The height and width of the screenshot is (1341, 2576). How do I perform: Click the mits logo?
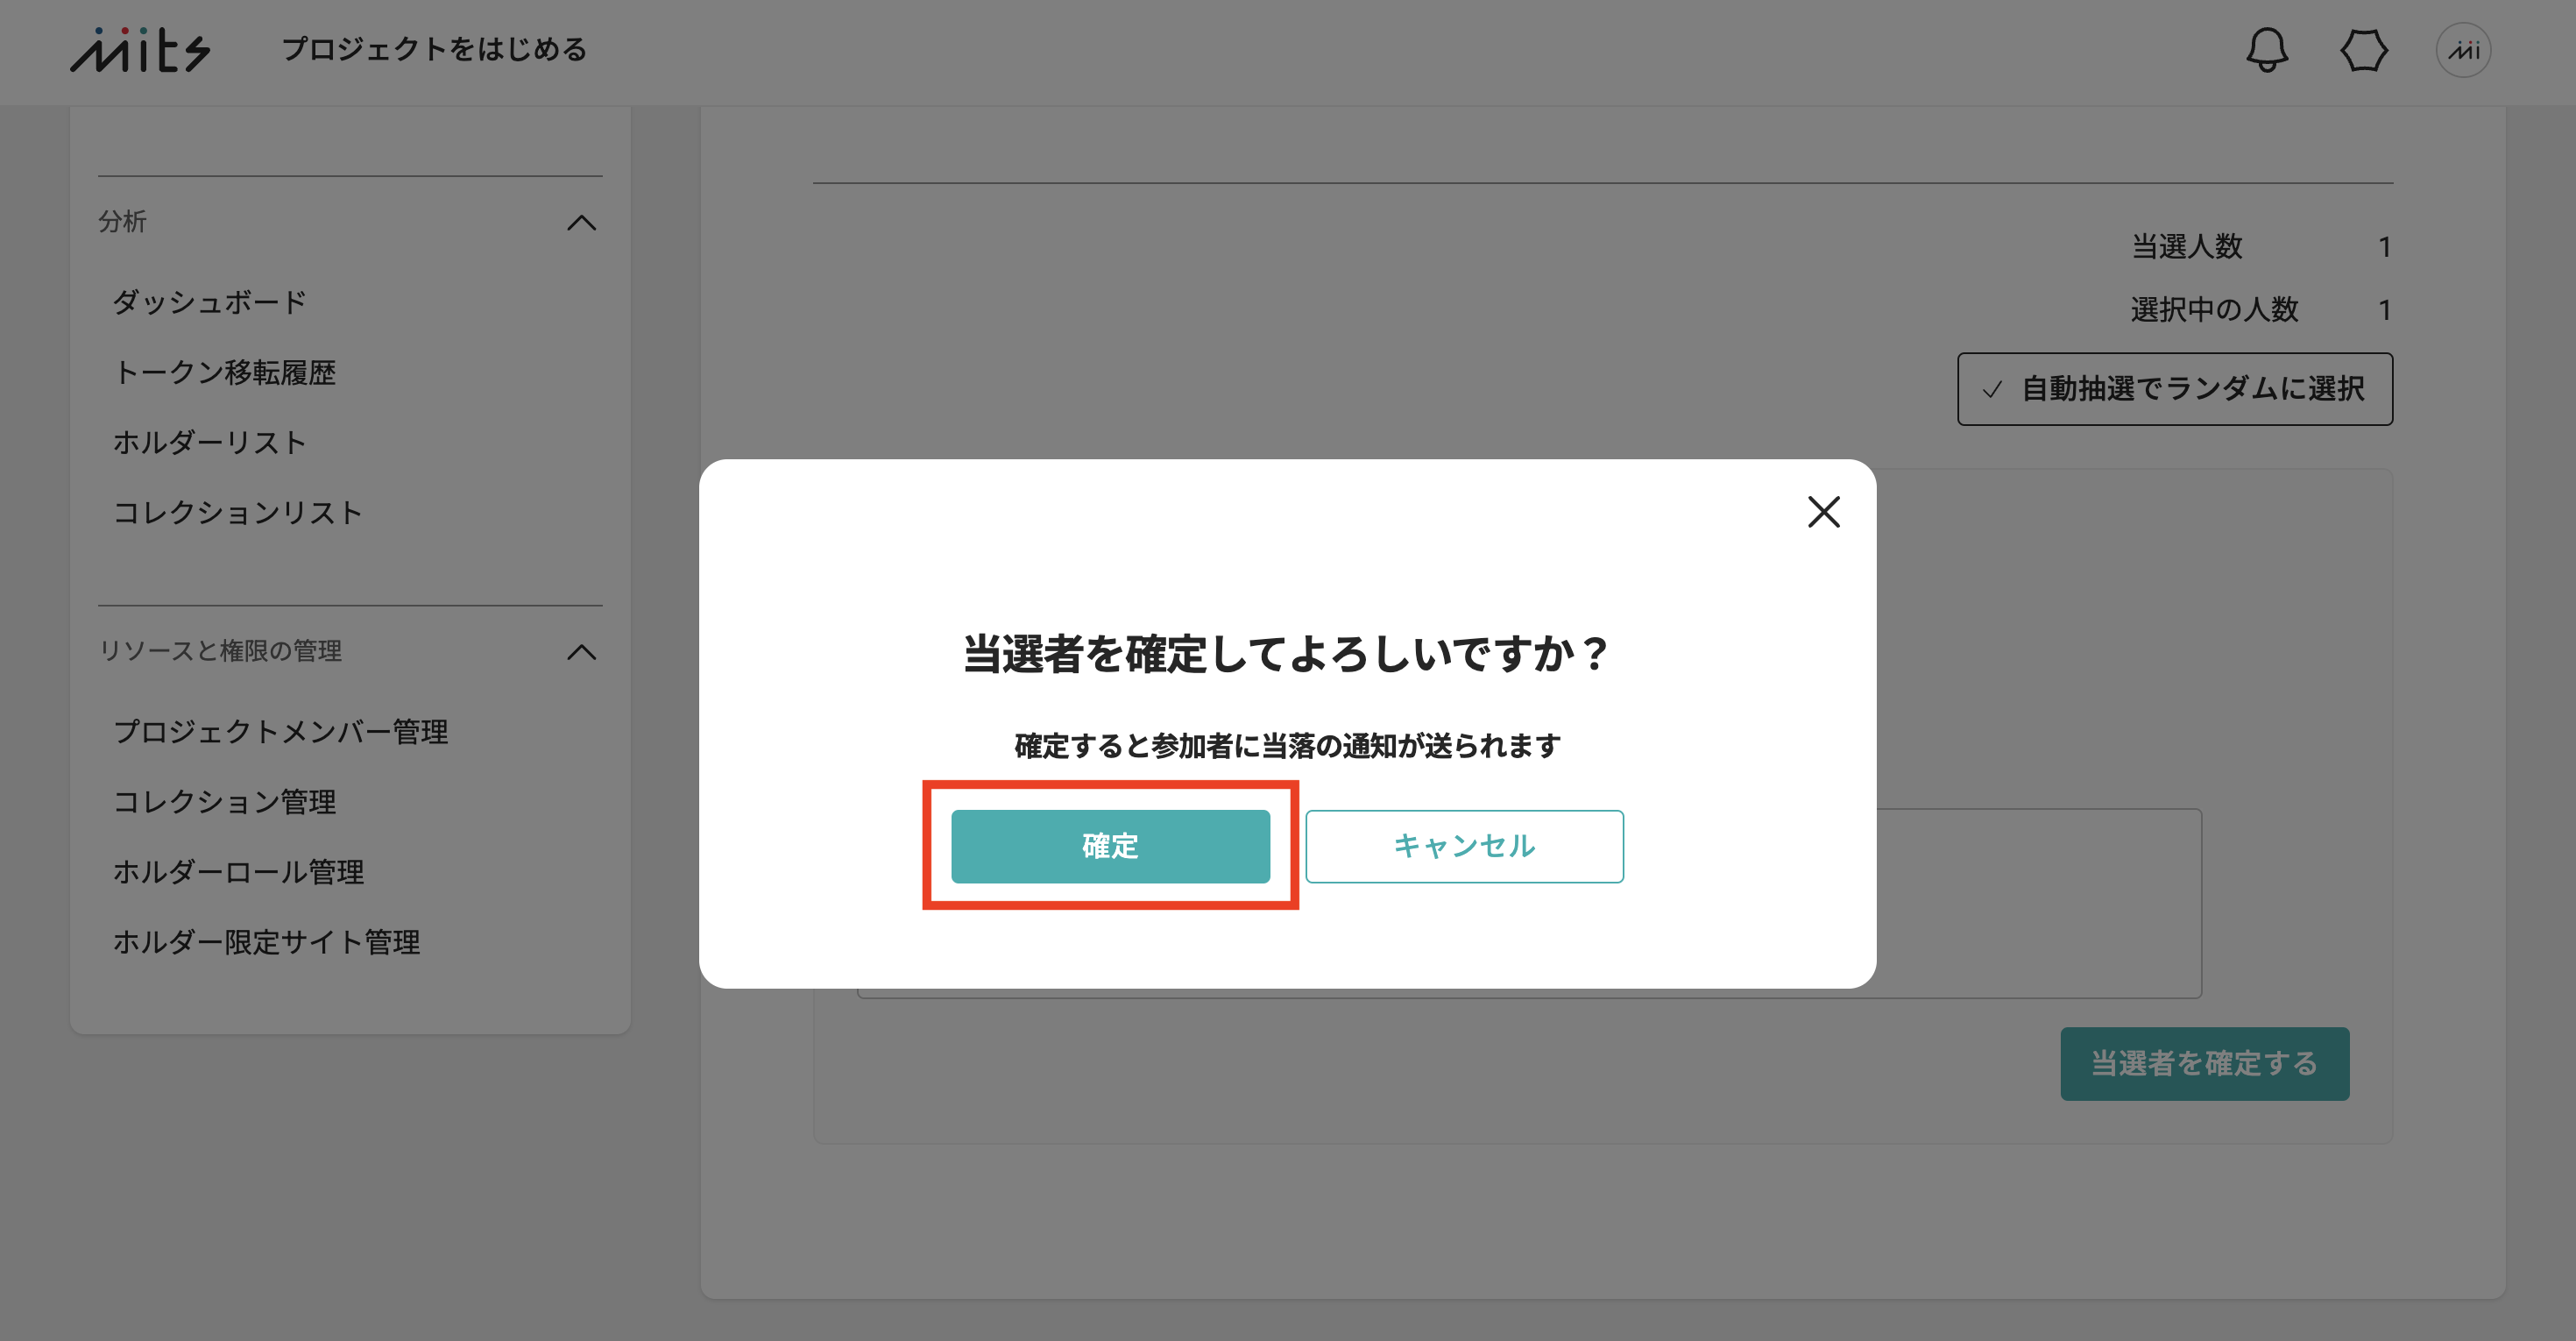click(140, 50)
